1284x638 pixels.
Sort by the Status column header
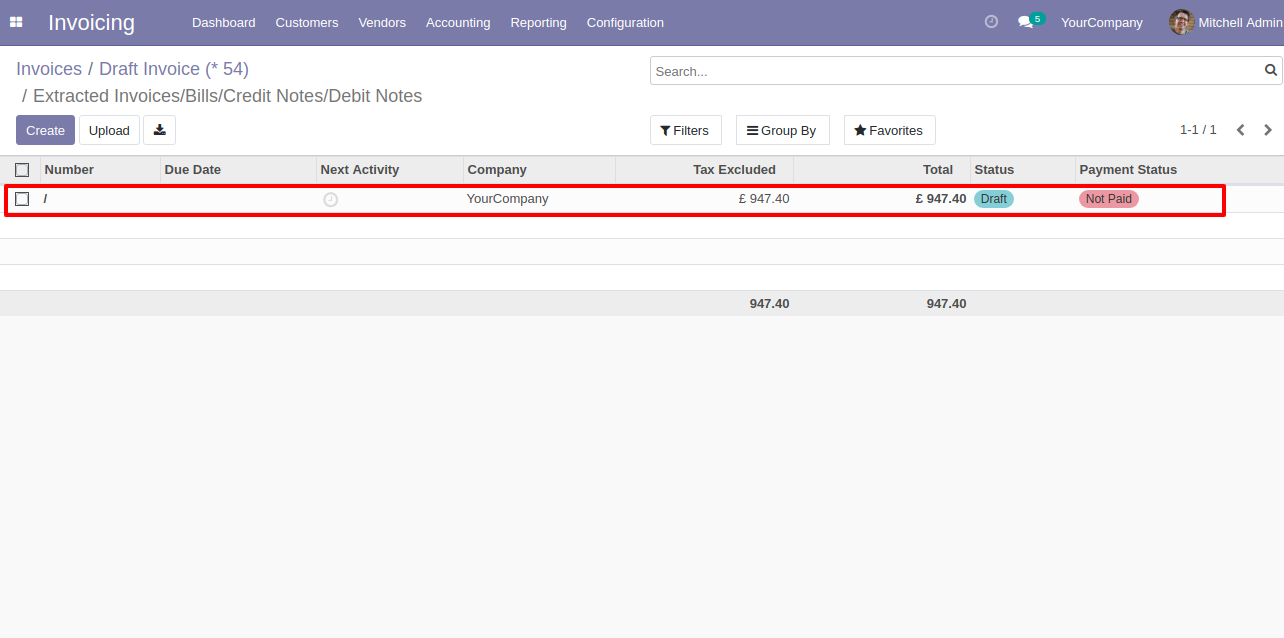tap(1022, 170)
